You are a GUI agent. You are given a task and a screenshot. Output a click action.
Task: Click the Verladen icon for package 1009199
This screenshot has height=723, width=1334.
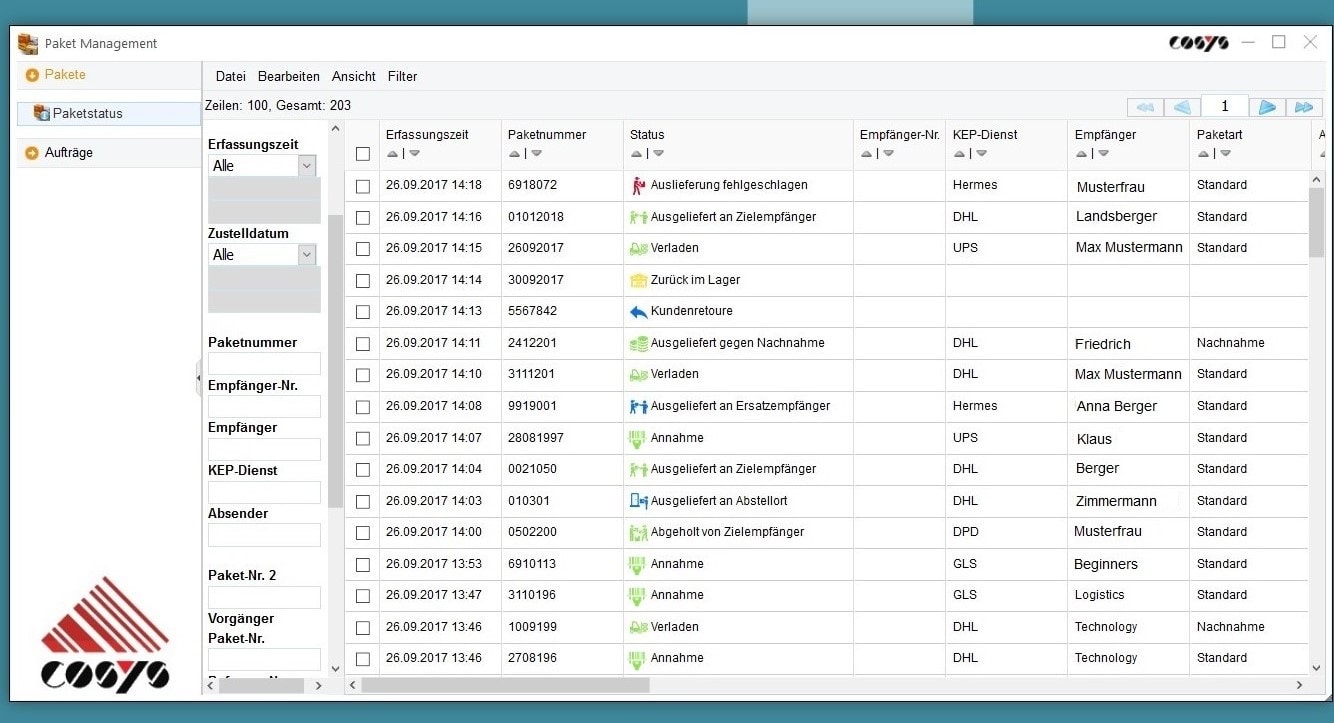point(639,627)
